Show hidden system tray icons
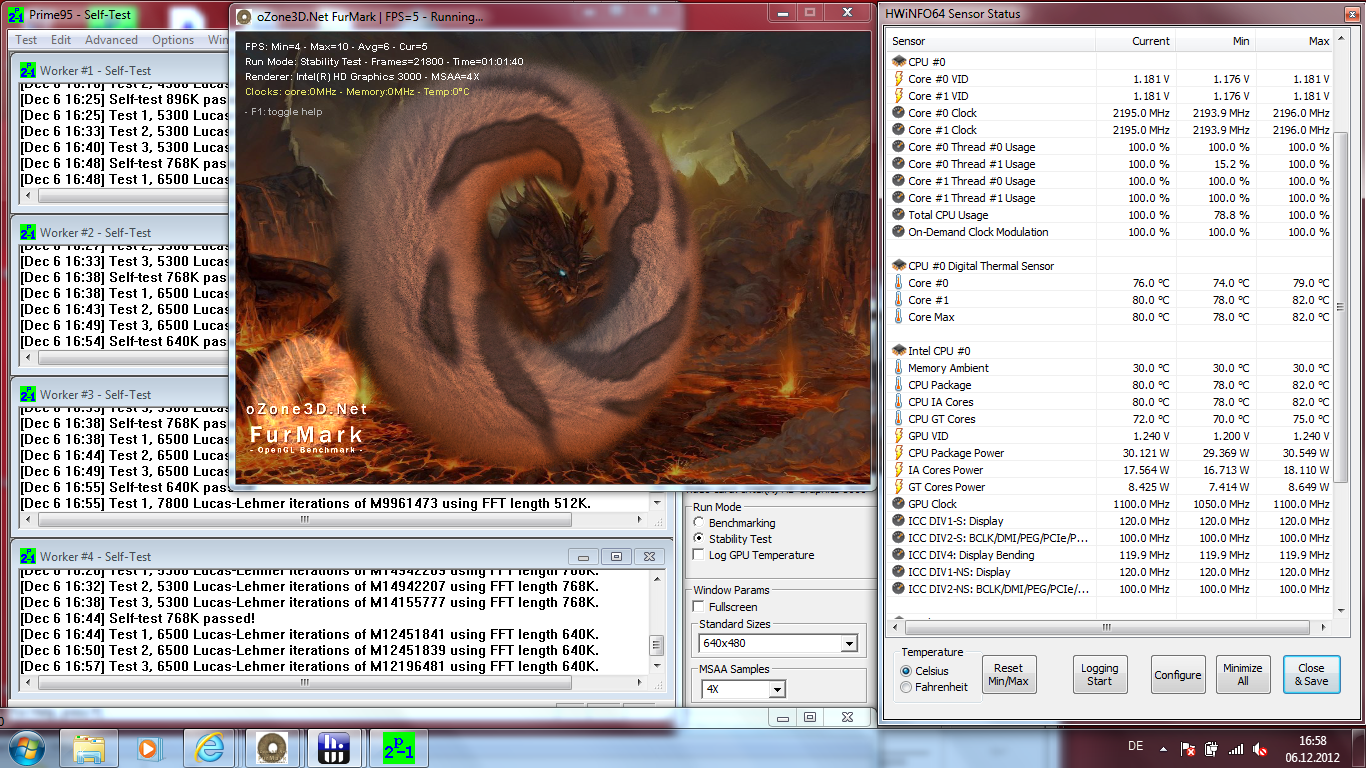Screen dimensions: 1366x768 [x=1163, y=748]
